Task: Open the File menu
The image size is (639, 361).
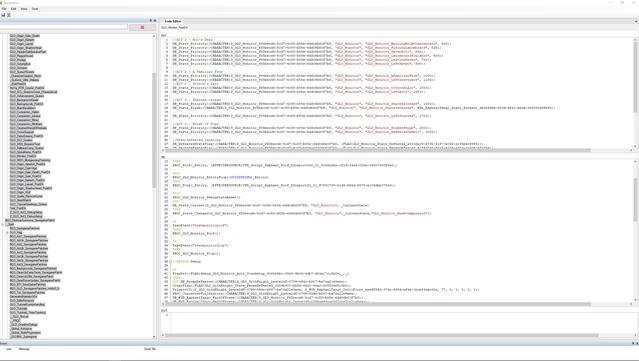Action: (4, 9)
